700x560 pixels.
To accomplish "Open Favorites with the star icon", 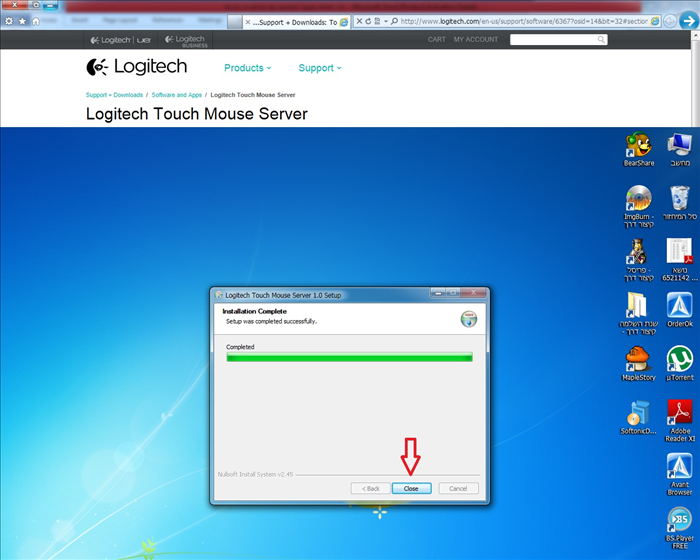I will pos(22,21).
